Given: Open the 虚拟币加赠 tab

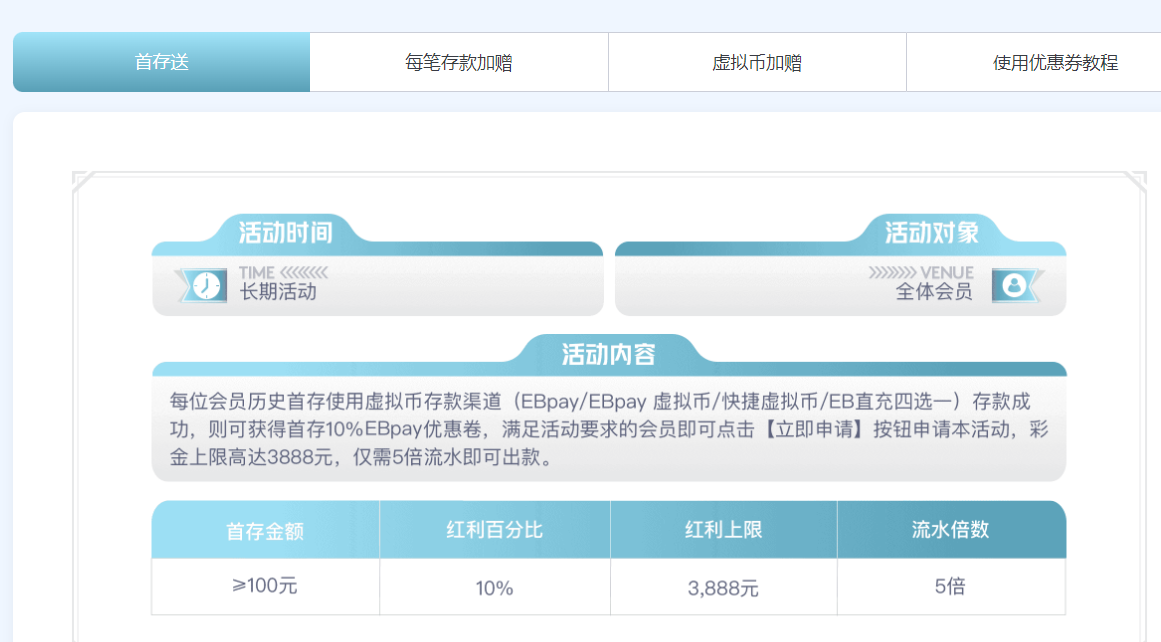Looking at the screenshot, I should [756, 63].
